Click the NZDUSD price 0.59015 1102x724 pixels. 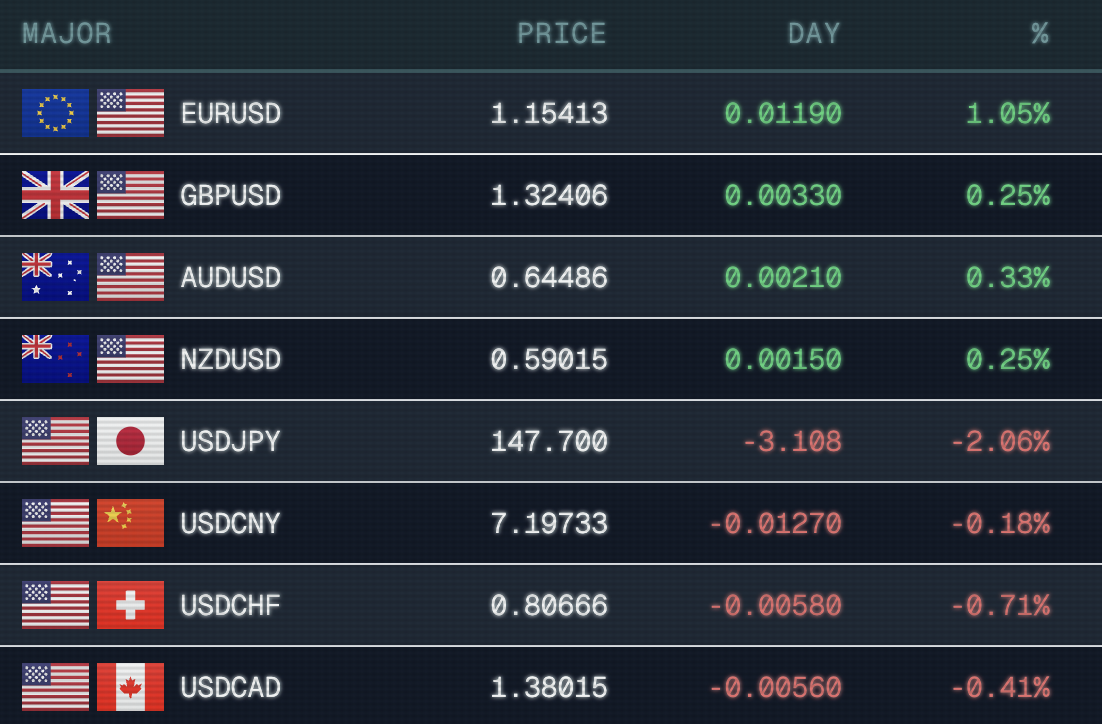coord(549,360)
